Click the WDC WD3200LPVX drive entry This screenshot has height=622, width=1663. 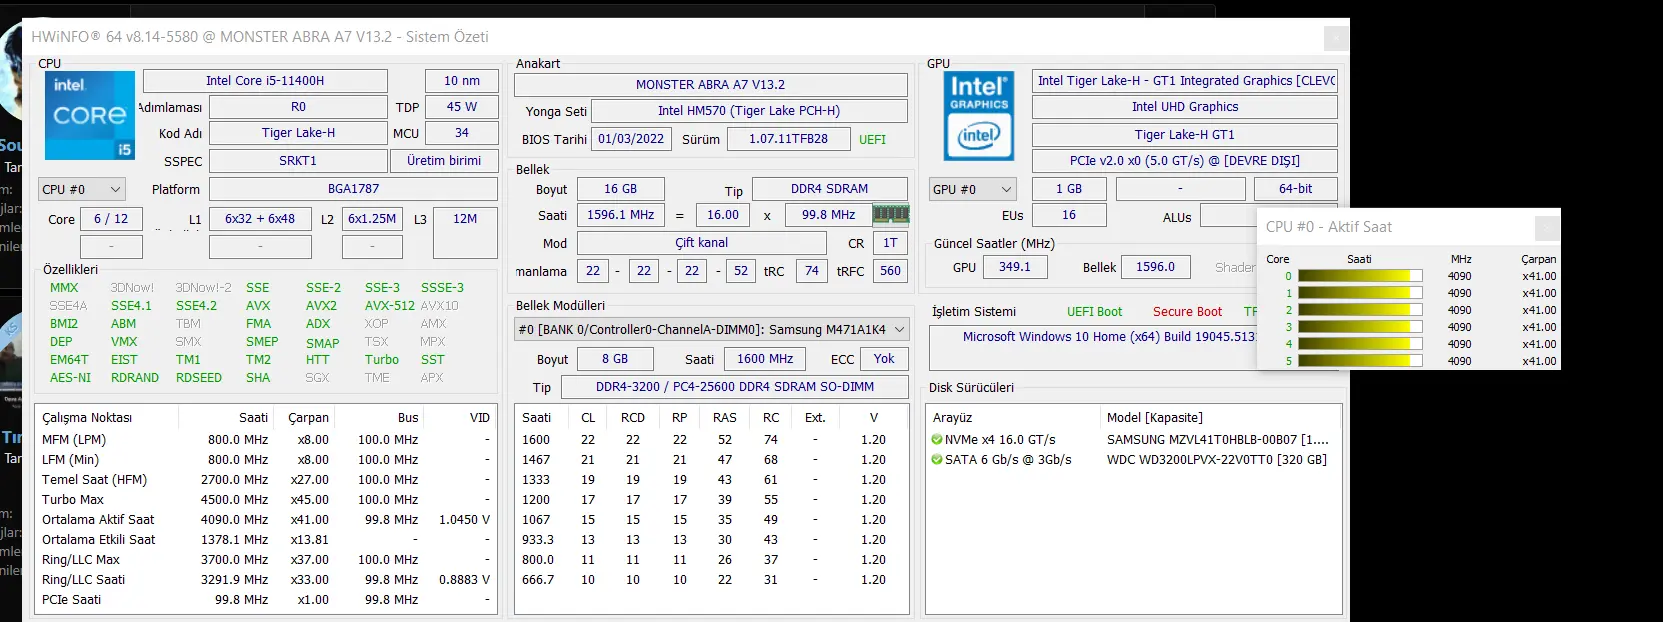click(x=1217, y=460)
